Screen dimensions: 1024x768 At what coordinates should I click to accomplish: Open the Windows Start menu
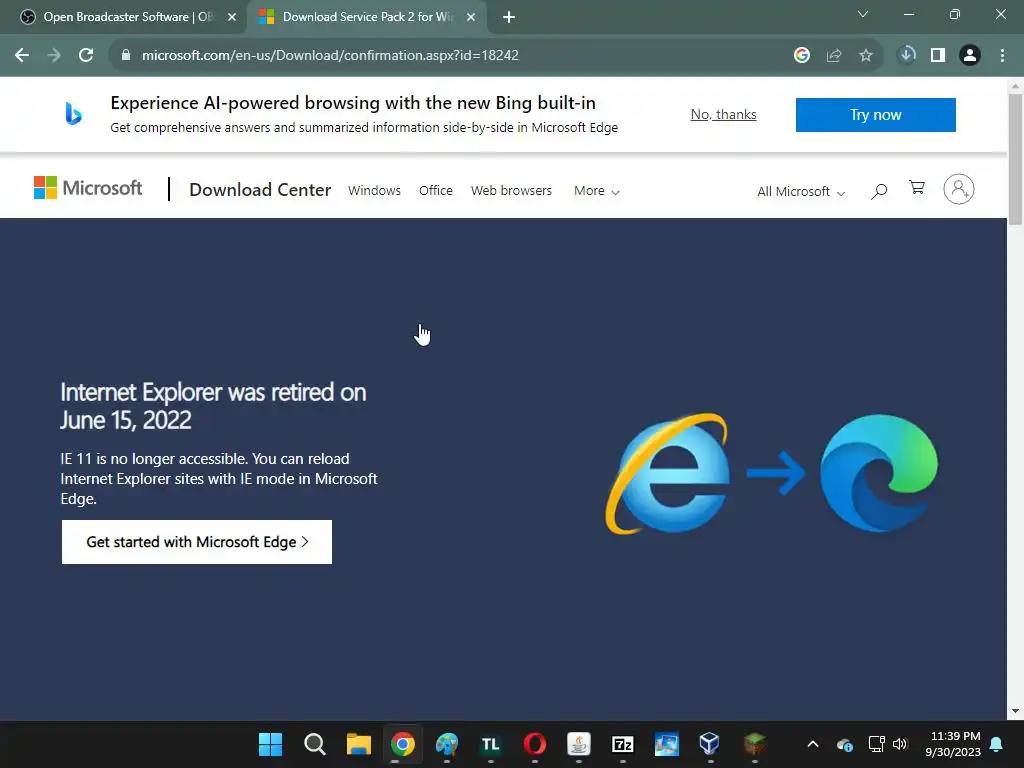point(270,744)
